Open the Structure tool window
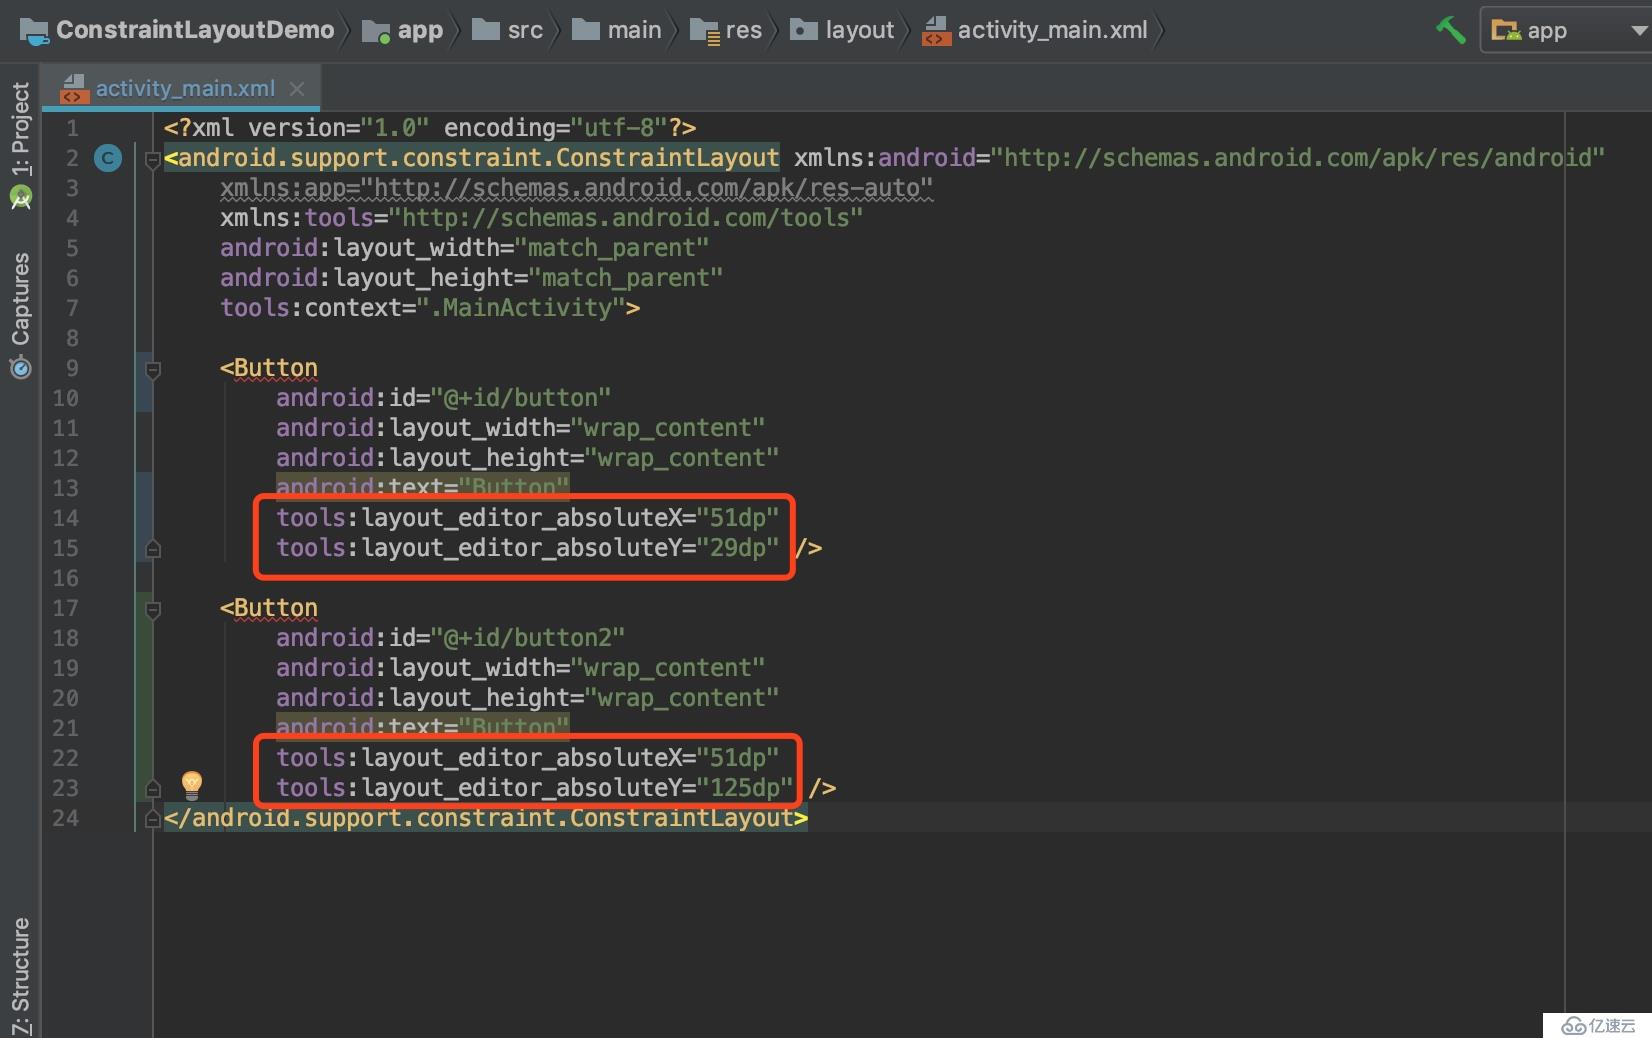Viewport: 1652px width, 1038px height. (20, 975)
